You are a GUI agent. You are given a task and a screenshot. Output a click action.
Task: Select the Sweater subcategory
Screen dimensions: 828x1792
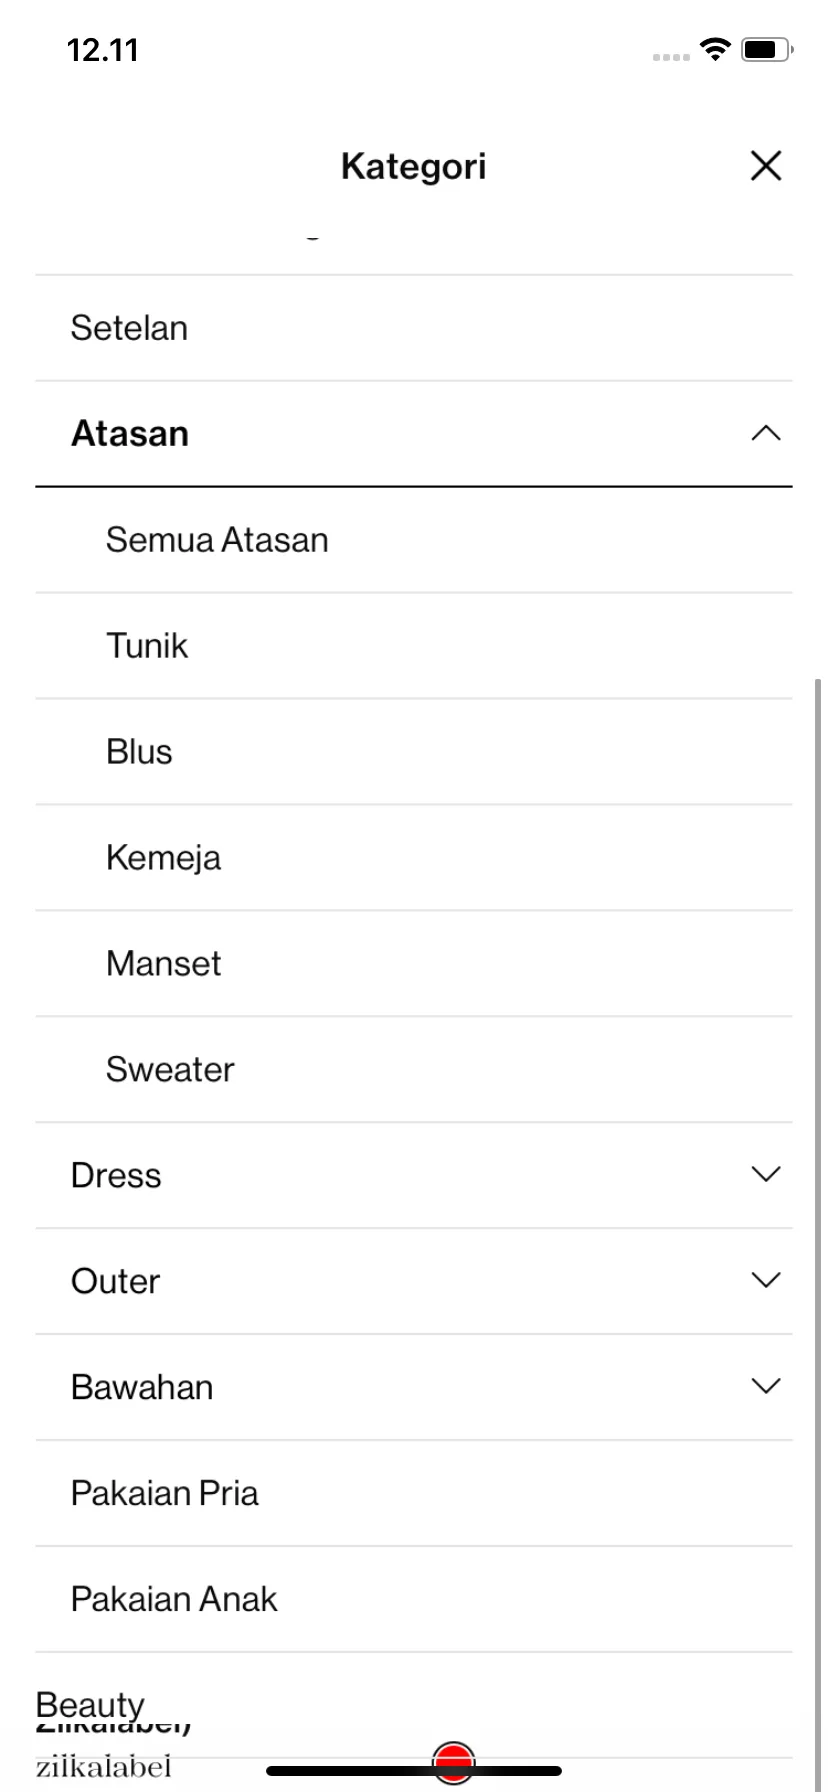[414, 1070]
